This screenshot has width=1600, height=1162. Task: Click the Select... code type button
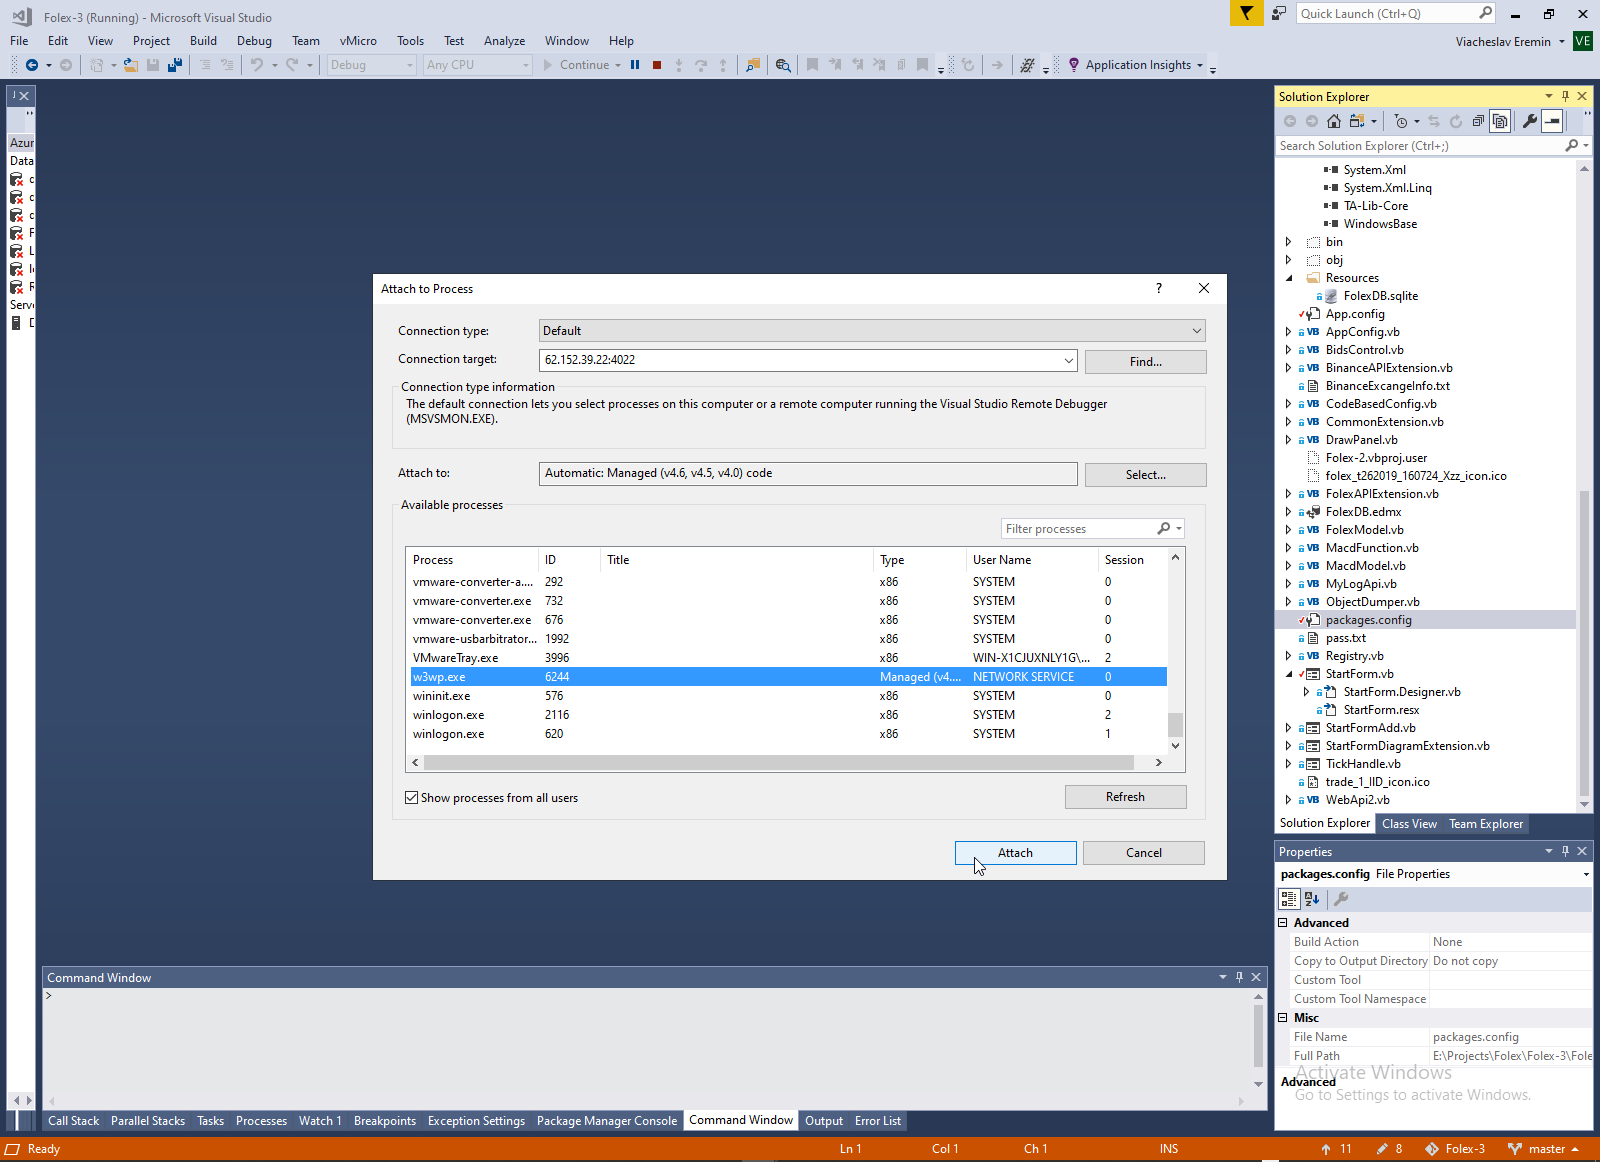[1146, 475]
